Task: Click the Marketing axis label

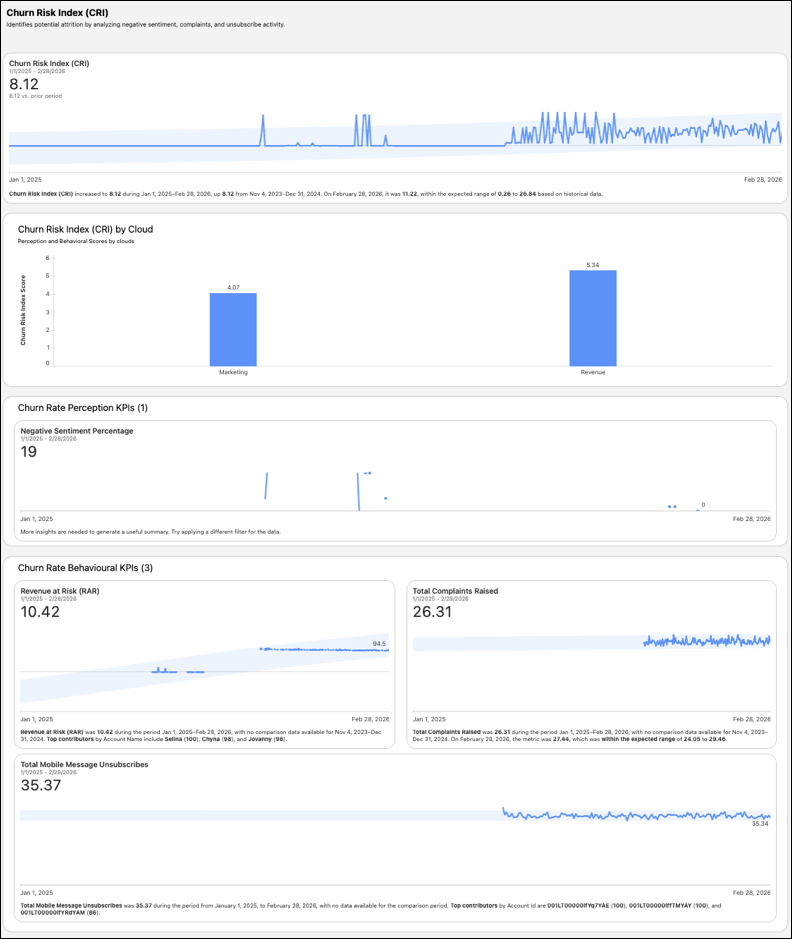Action: click(233, 372)
